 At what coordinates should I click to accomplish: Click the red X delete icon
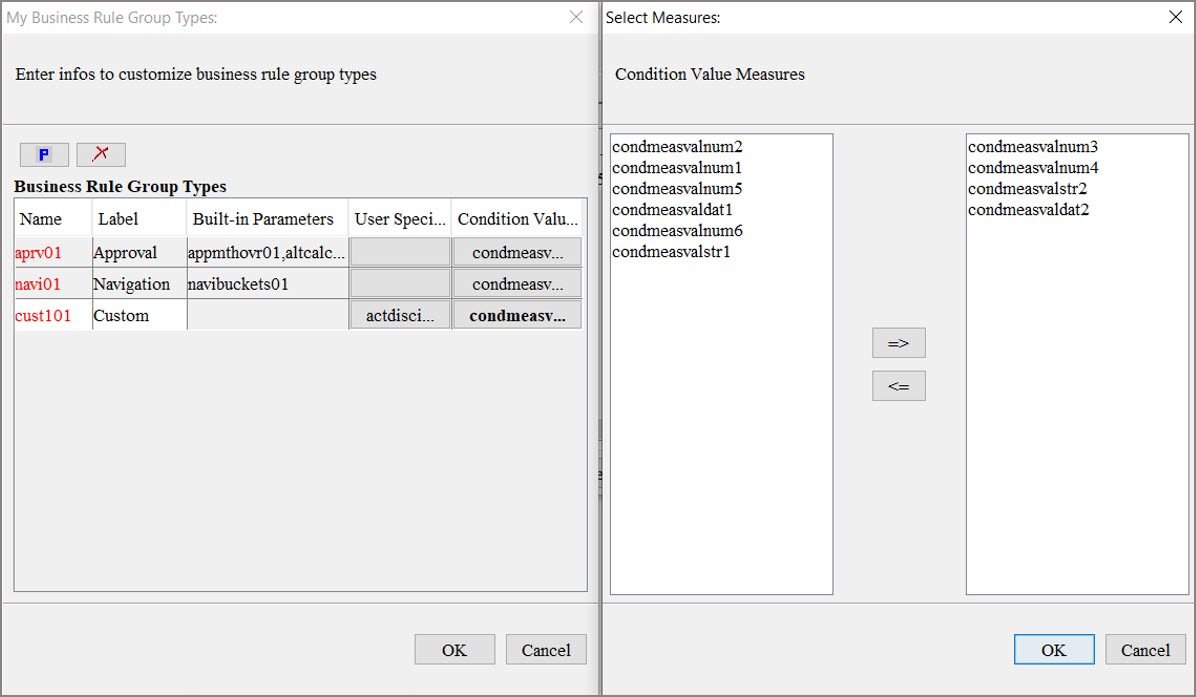tap(101, 154)
